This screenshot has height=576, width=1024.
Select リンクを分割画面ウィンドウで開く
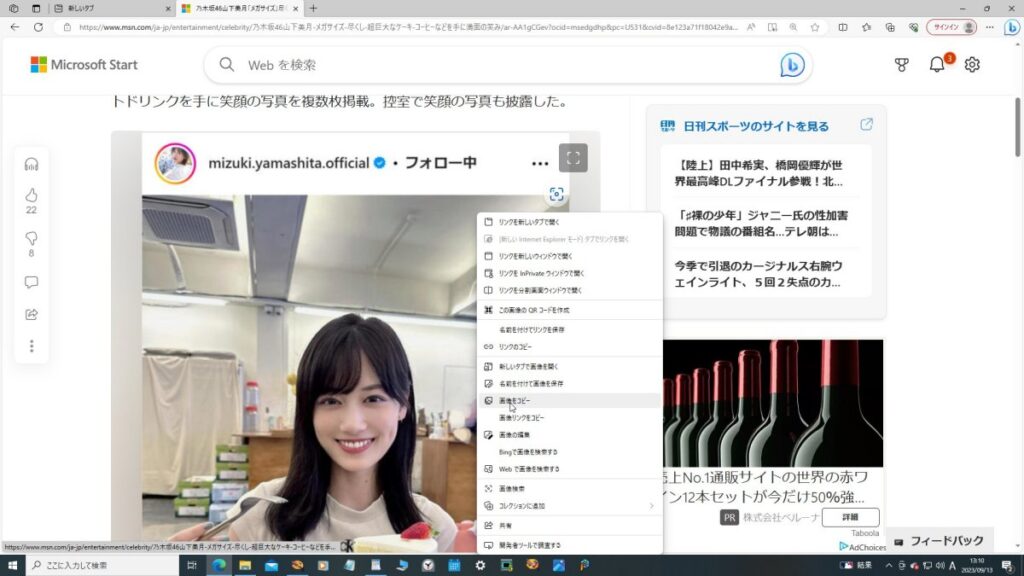569,290
